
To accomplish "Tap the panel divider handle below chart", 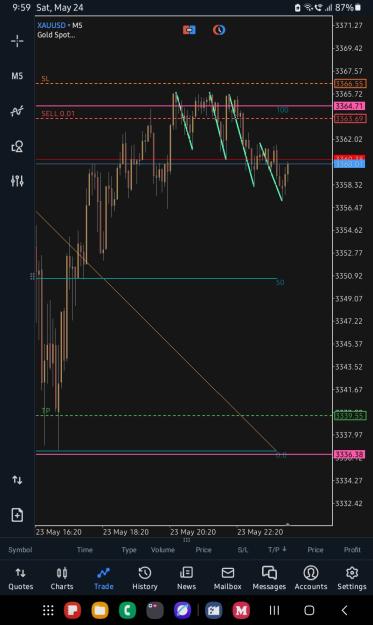I will click(186, 540).
